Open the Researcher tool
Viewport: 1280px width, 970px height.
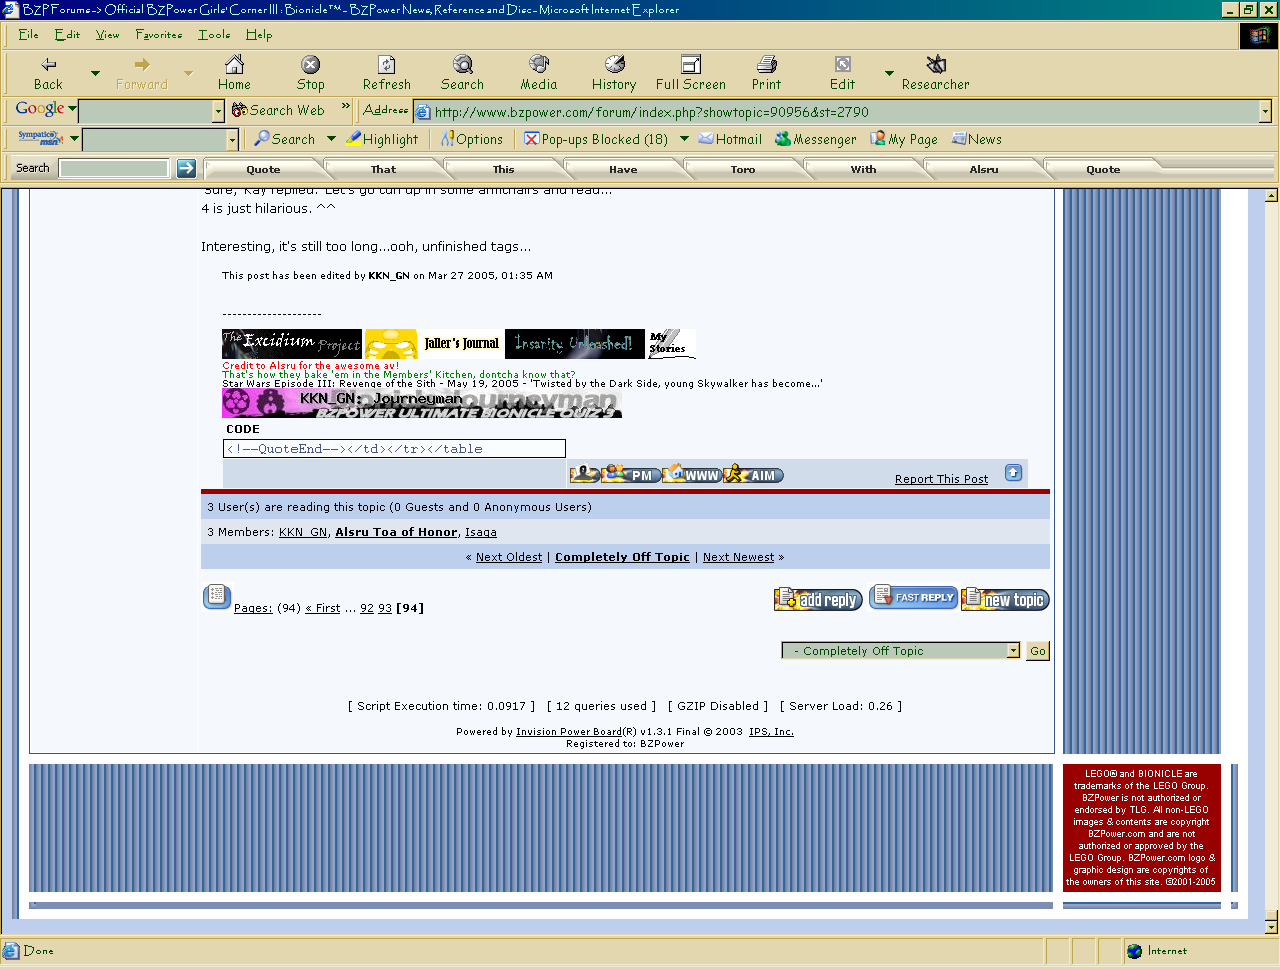tap(935, 73)
